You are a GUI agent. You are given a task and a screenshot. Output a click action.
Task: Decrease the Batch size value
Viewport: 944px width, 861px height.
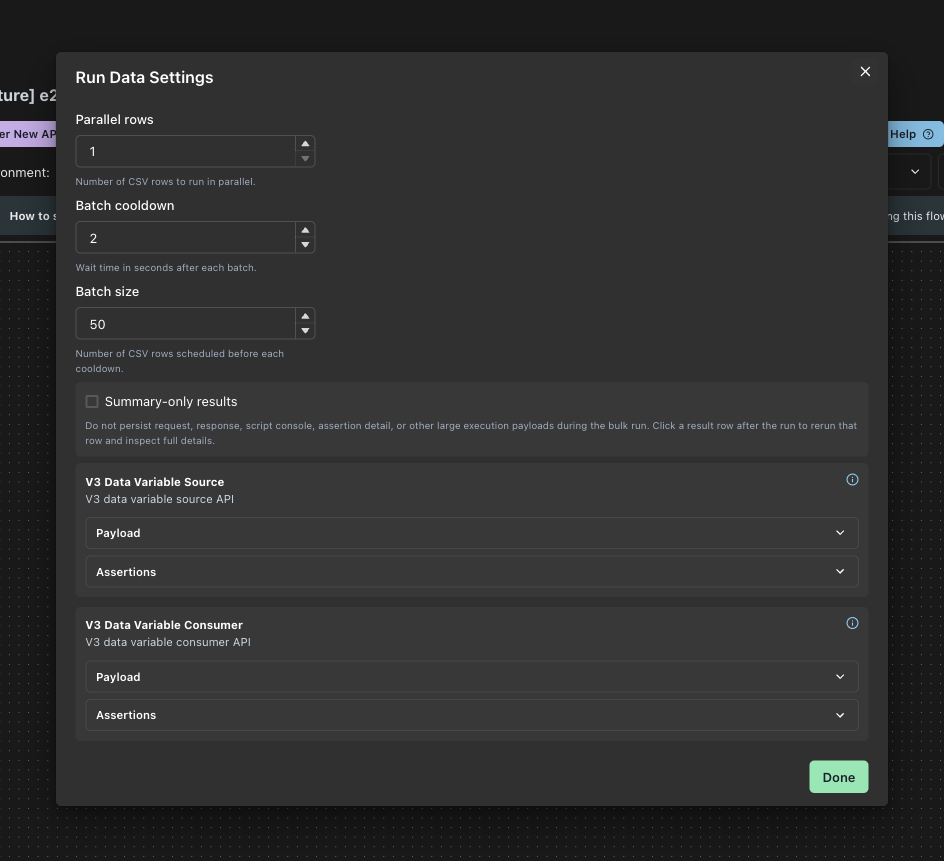tap(305, 331)
